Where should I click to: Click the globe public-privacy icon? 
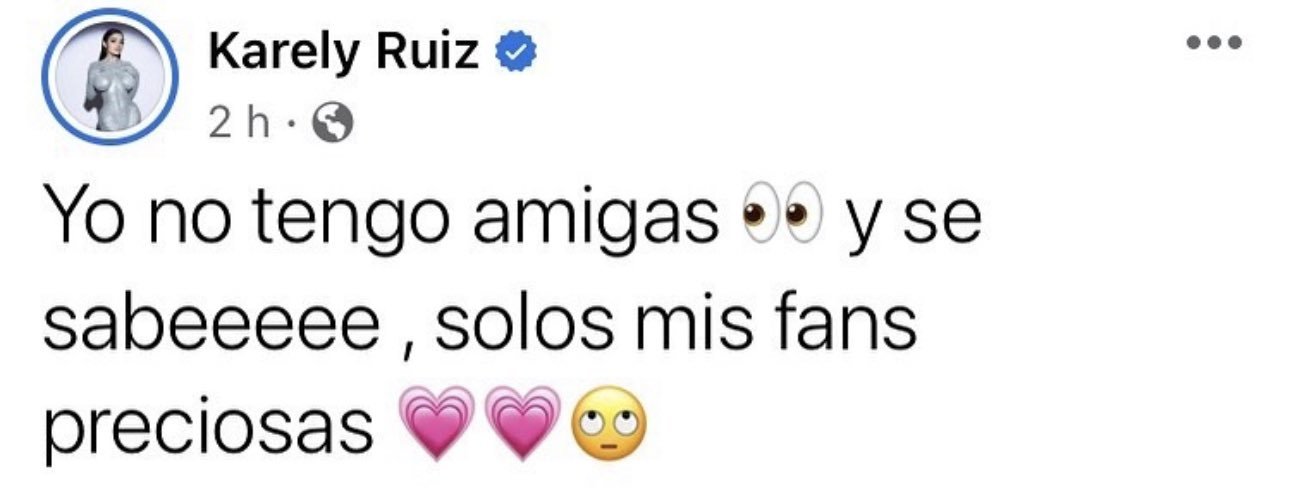pos(331,122)
